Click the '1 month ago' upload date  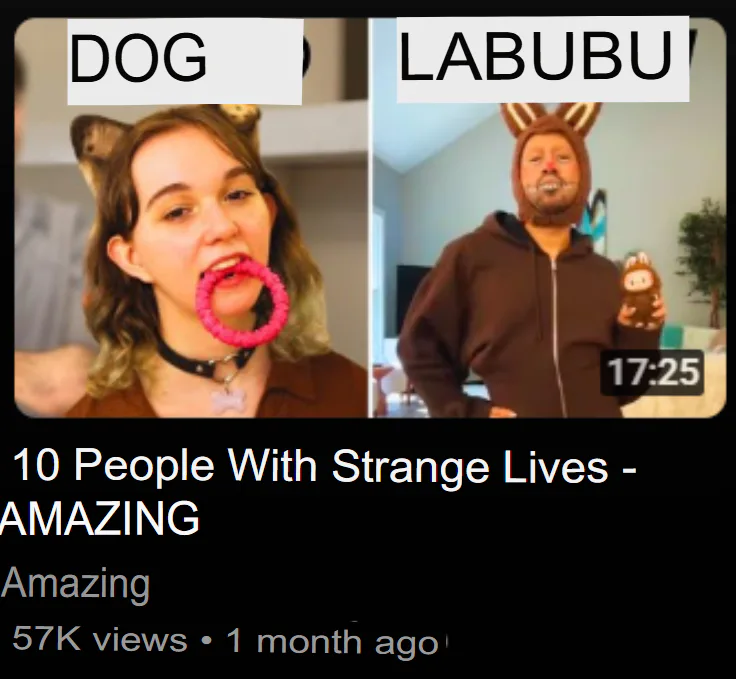[x=332, y=641]
